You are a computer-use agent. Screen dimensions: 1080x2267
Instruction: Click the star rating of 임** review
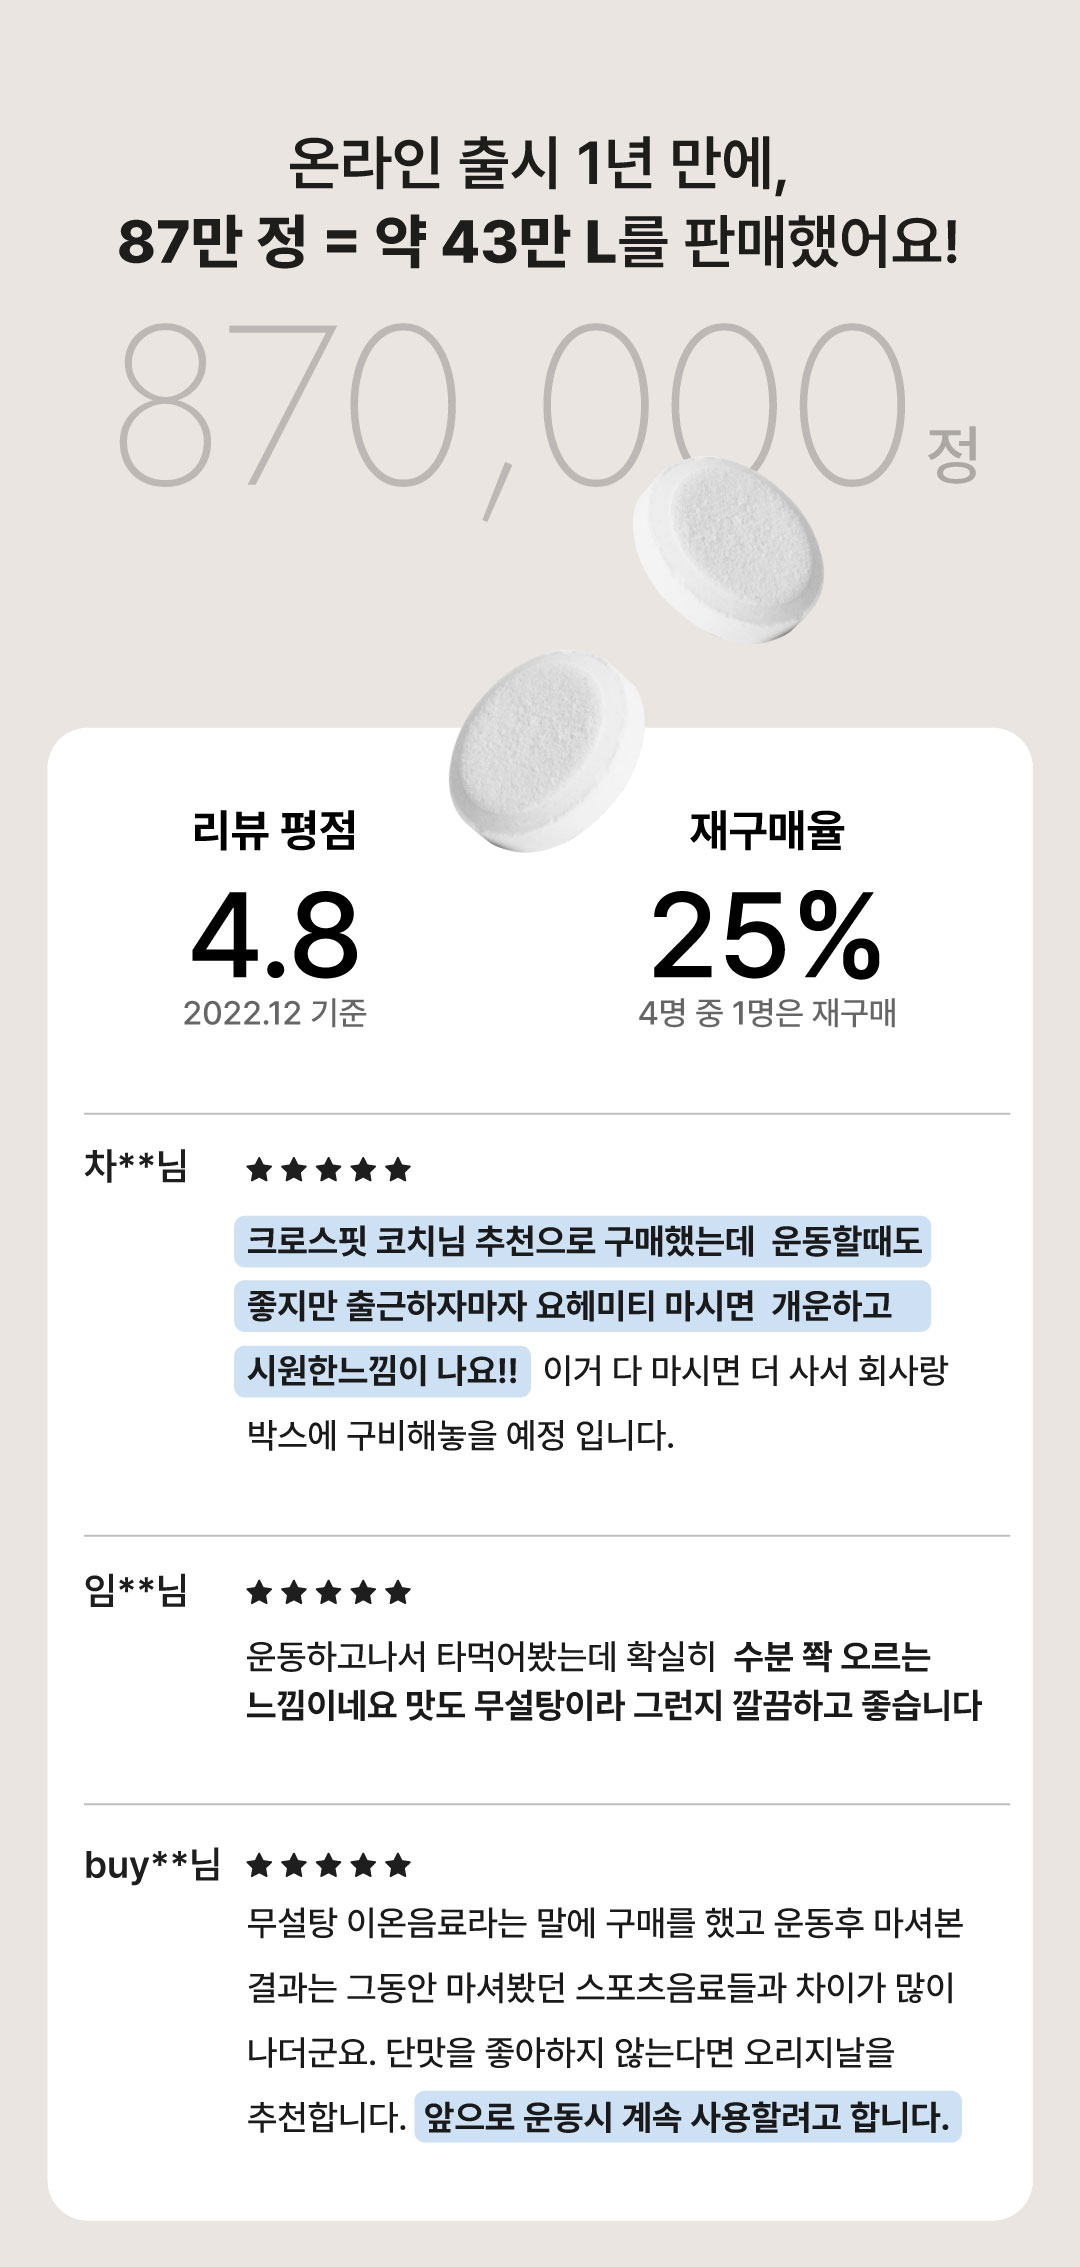click(x=329, y=1592)
